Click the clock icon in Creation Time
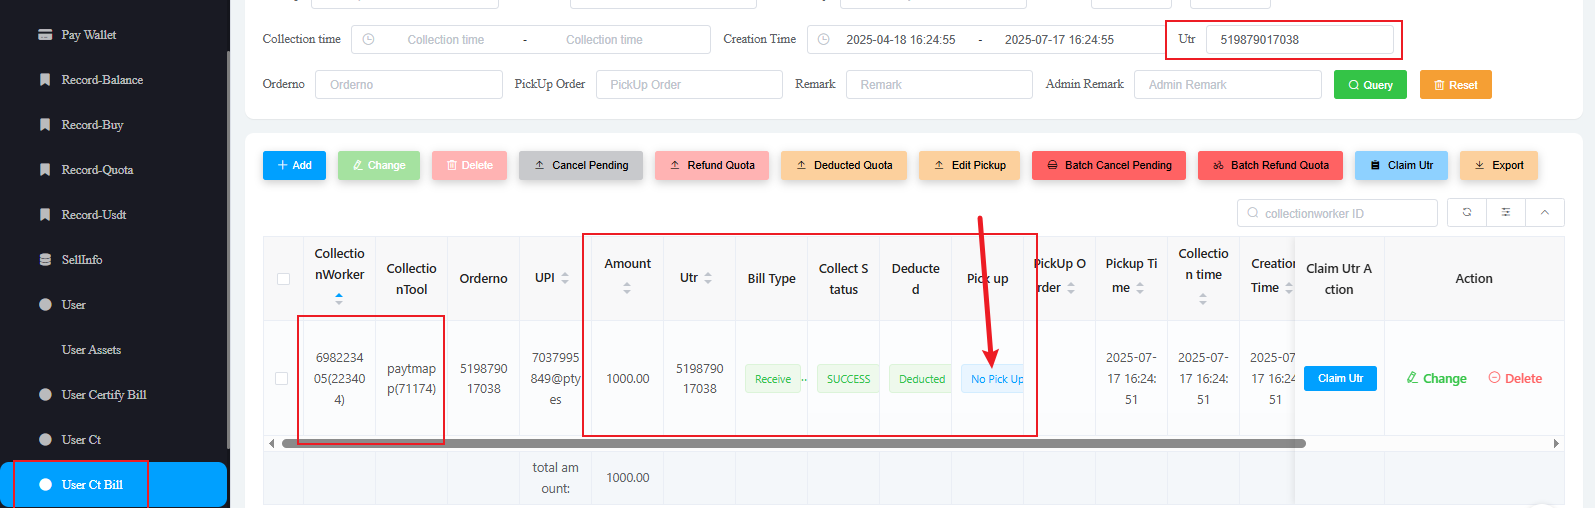Image resolution: width=1595 pixels, height=508 pixels. (824, 40)
